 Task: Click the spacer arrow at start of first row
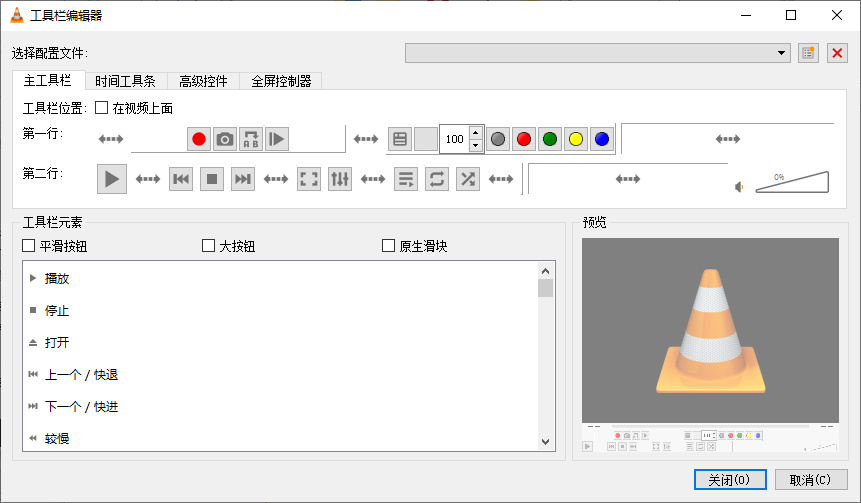point(111,139)
